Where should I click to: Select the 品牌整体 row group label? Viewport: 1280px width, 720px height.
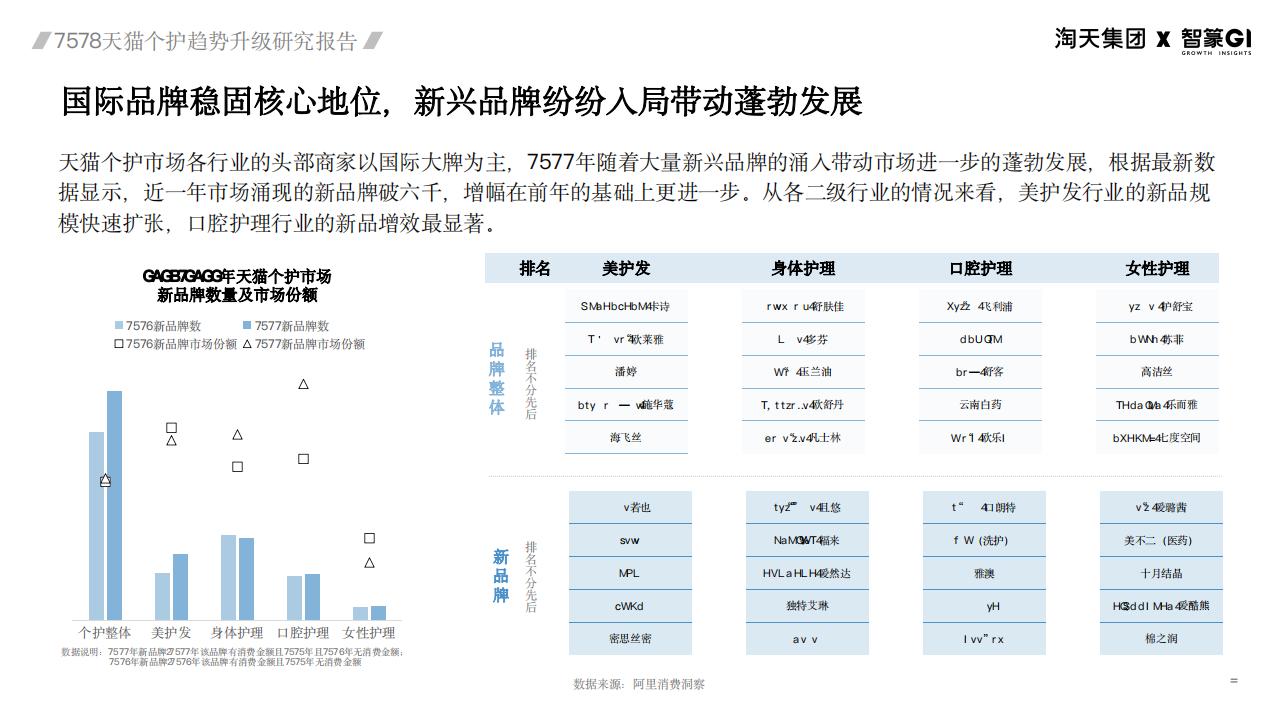pos(497,379)
